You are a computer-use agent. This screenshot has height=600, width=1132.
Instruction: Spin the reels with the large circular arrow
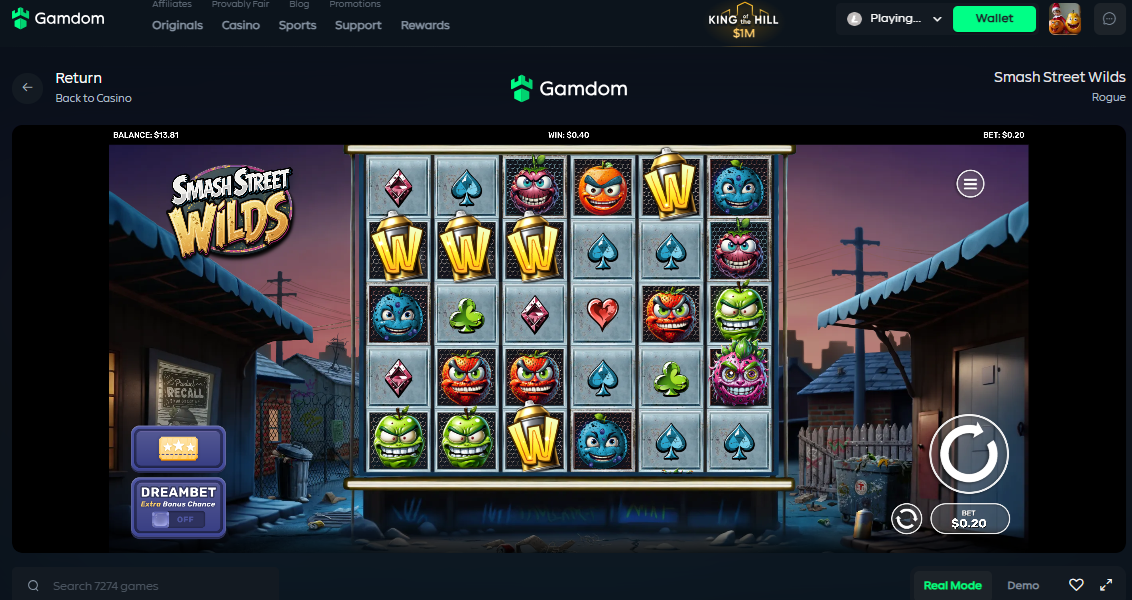pos(969,454)
